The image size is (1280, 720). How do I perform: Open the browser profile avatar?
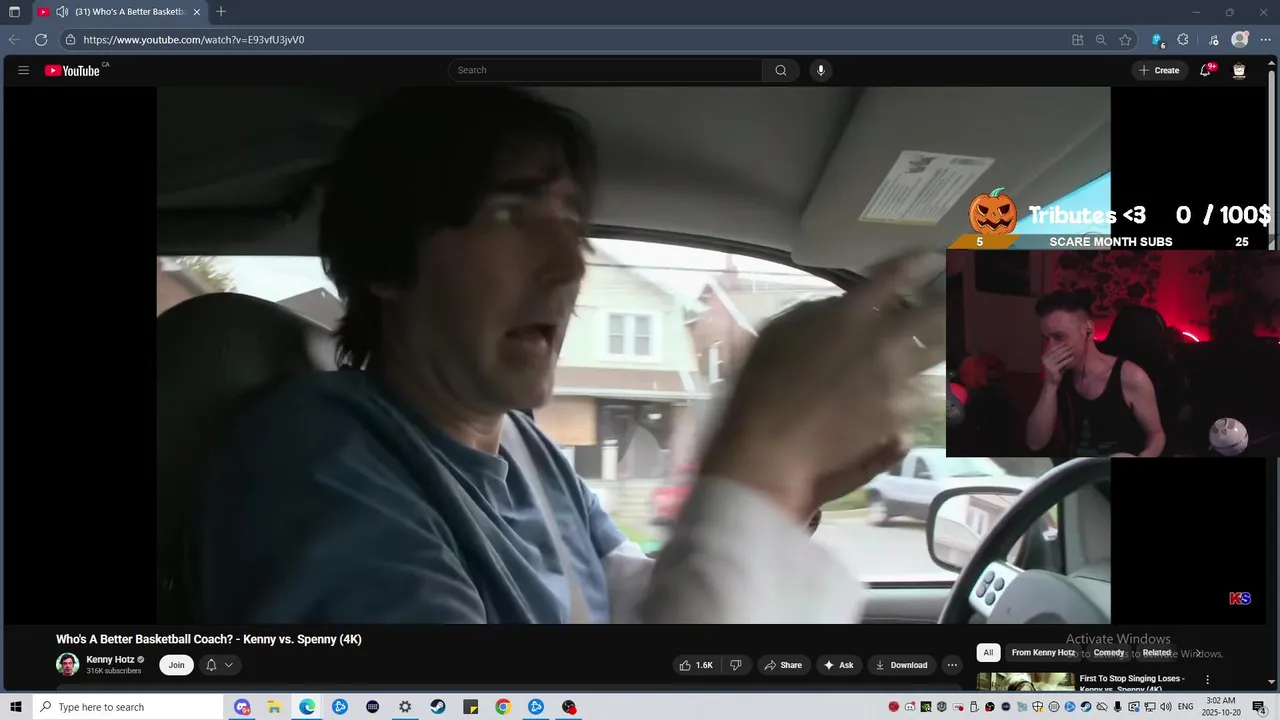1240,40
